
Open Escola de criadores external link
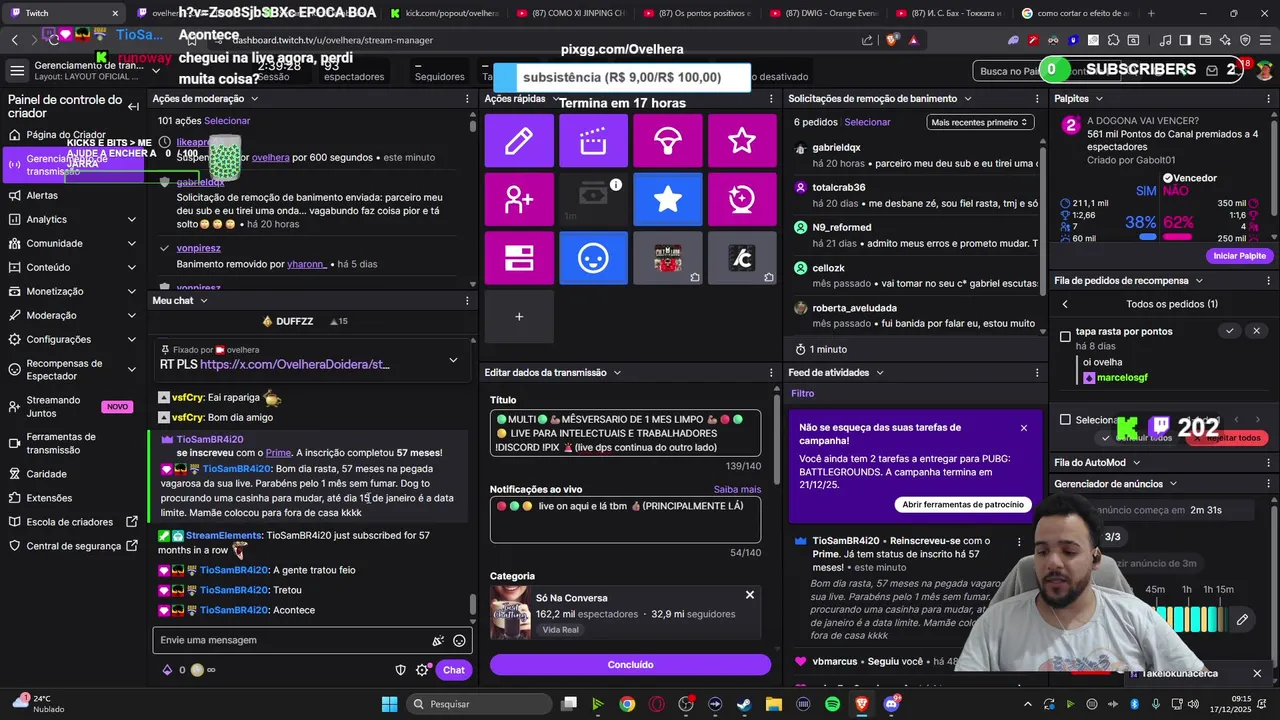click(x=71, y=522)
